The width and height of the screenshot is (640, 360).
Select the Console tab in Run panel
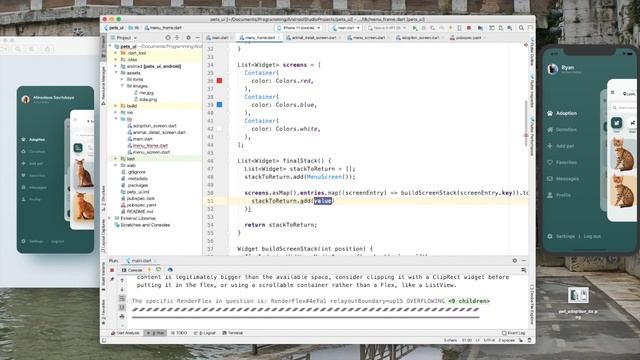(x=132, y=270)
